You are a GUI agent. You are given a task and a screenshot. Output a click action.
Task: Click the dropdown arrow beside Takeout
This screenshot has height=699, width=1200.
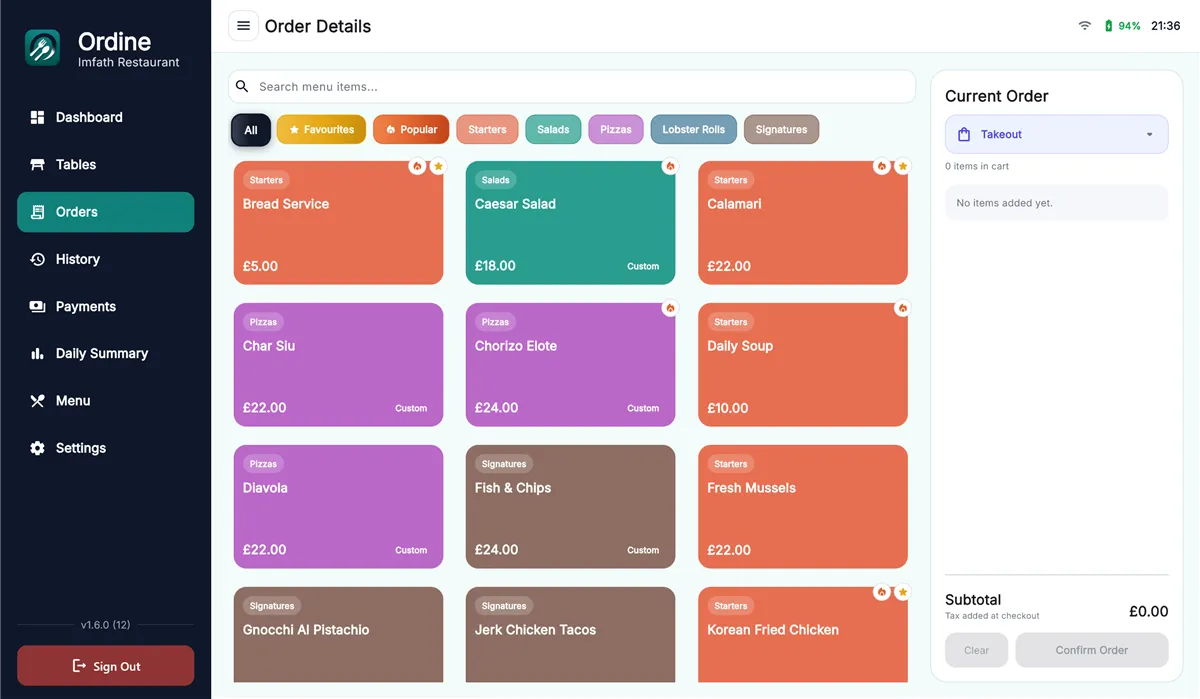tap(1149, 135)
